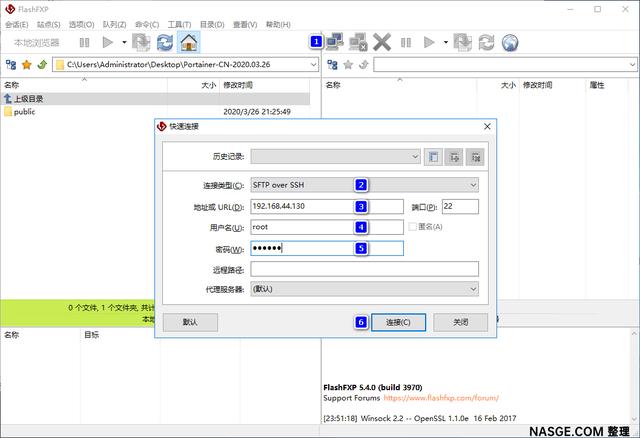Click the remote pane pause button
The width and height of the screenshot is (640, 438).
coord(406,42)
